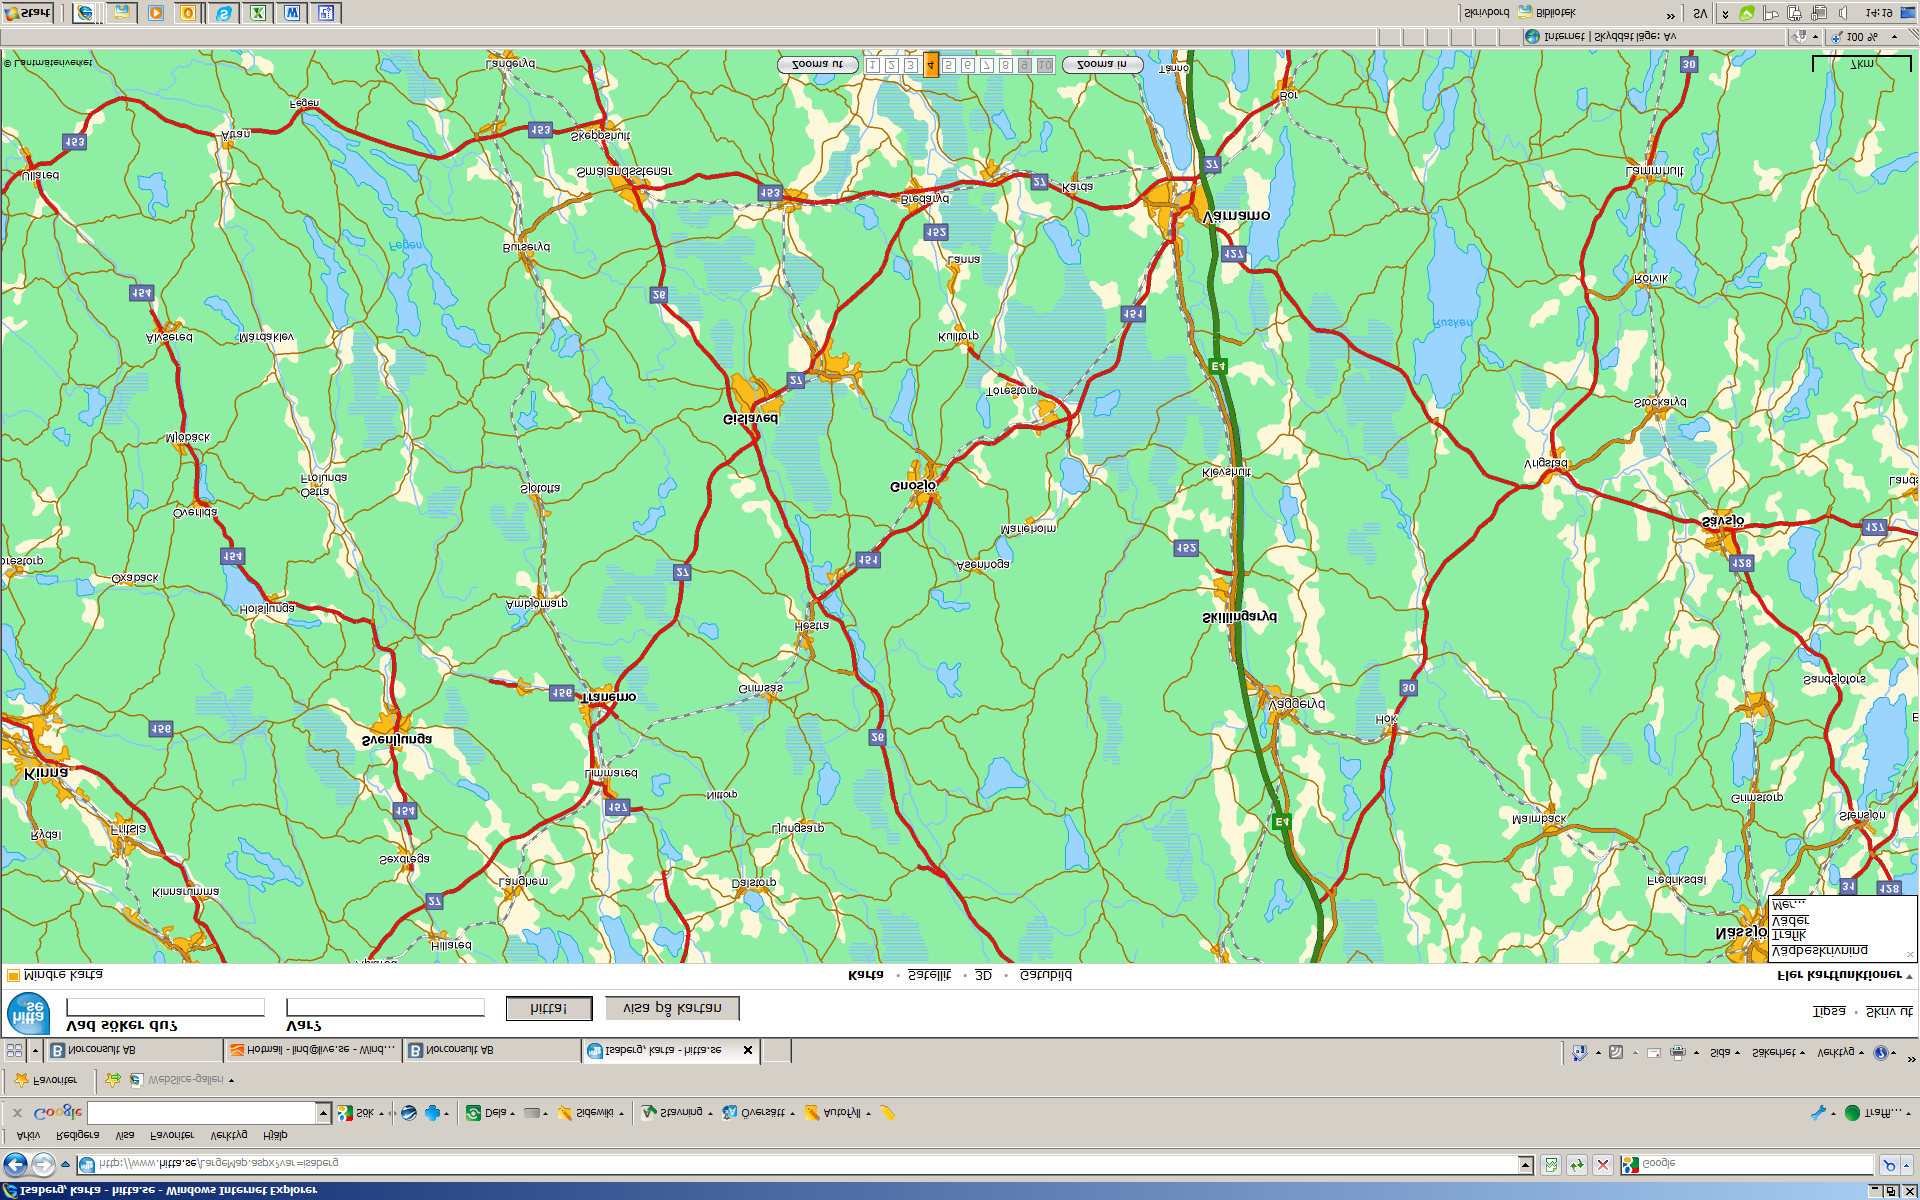Select map zoom level 3
Image resolution: width=1920 pixels, height=1200 pixels.
(x=911, y=65)
